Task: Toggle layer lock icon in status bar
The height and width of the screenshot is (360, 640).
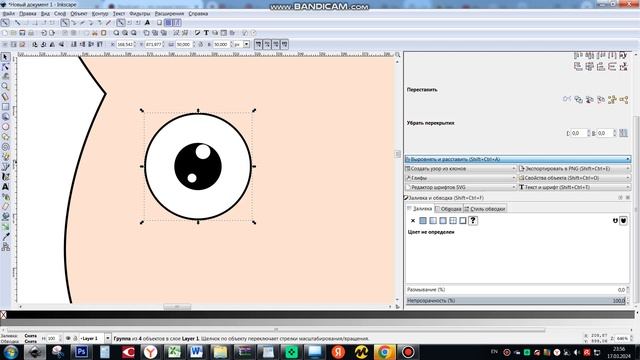Action: (75, 338)
